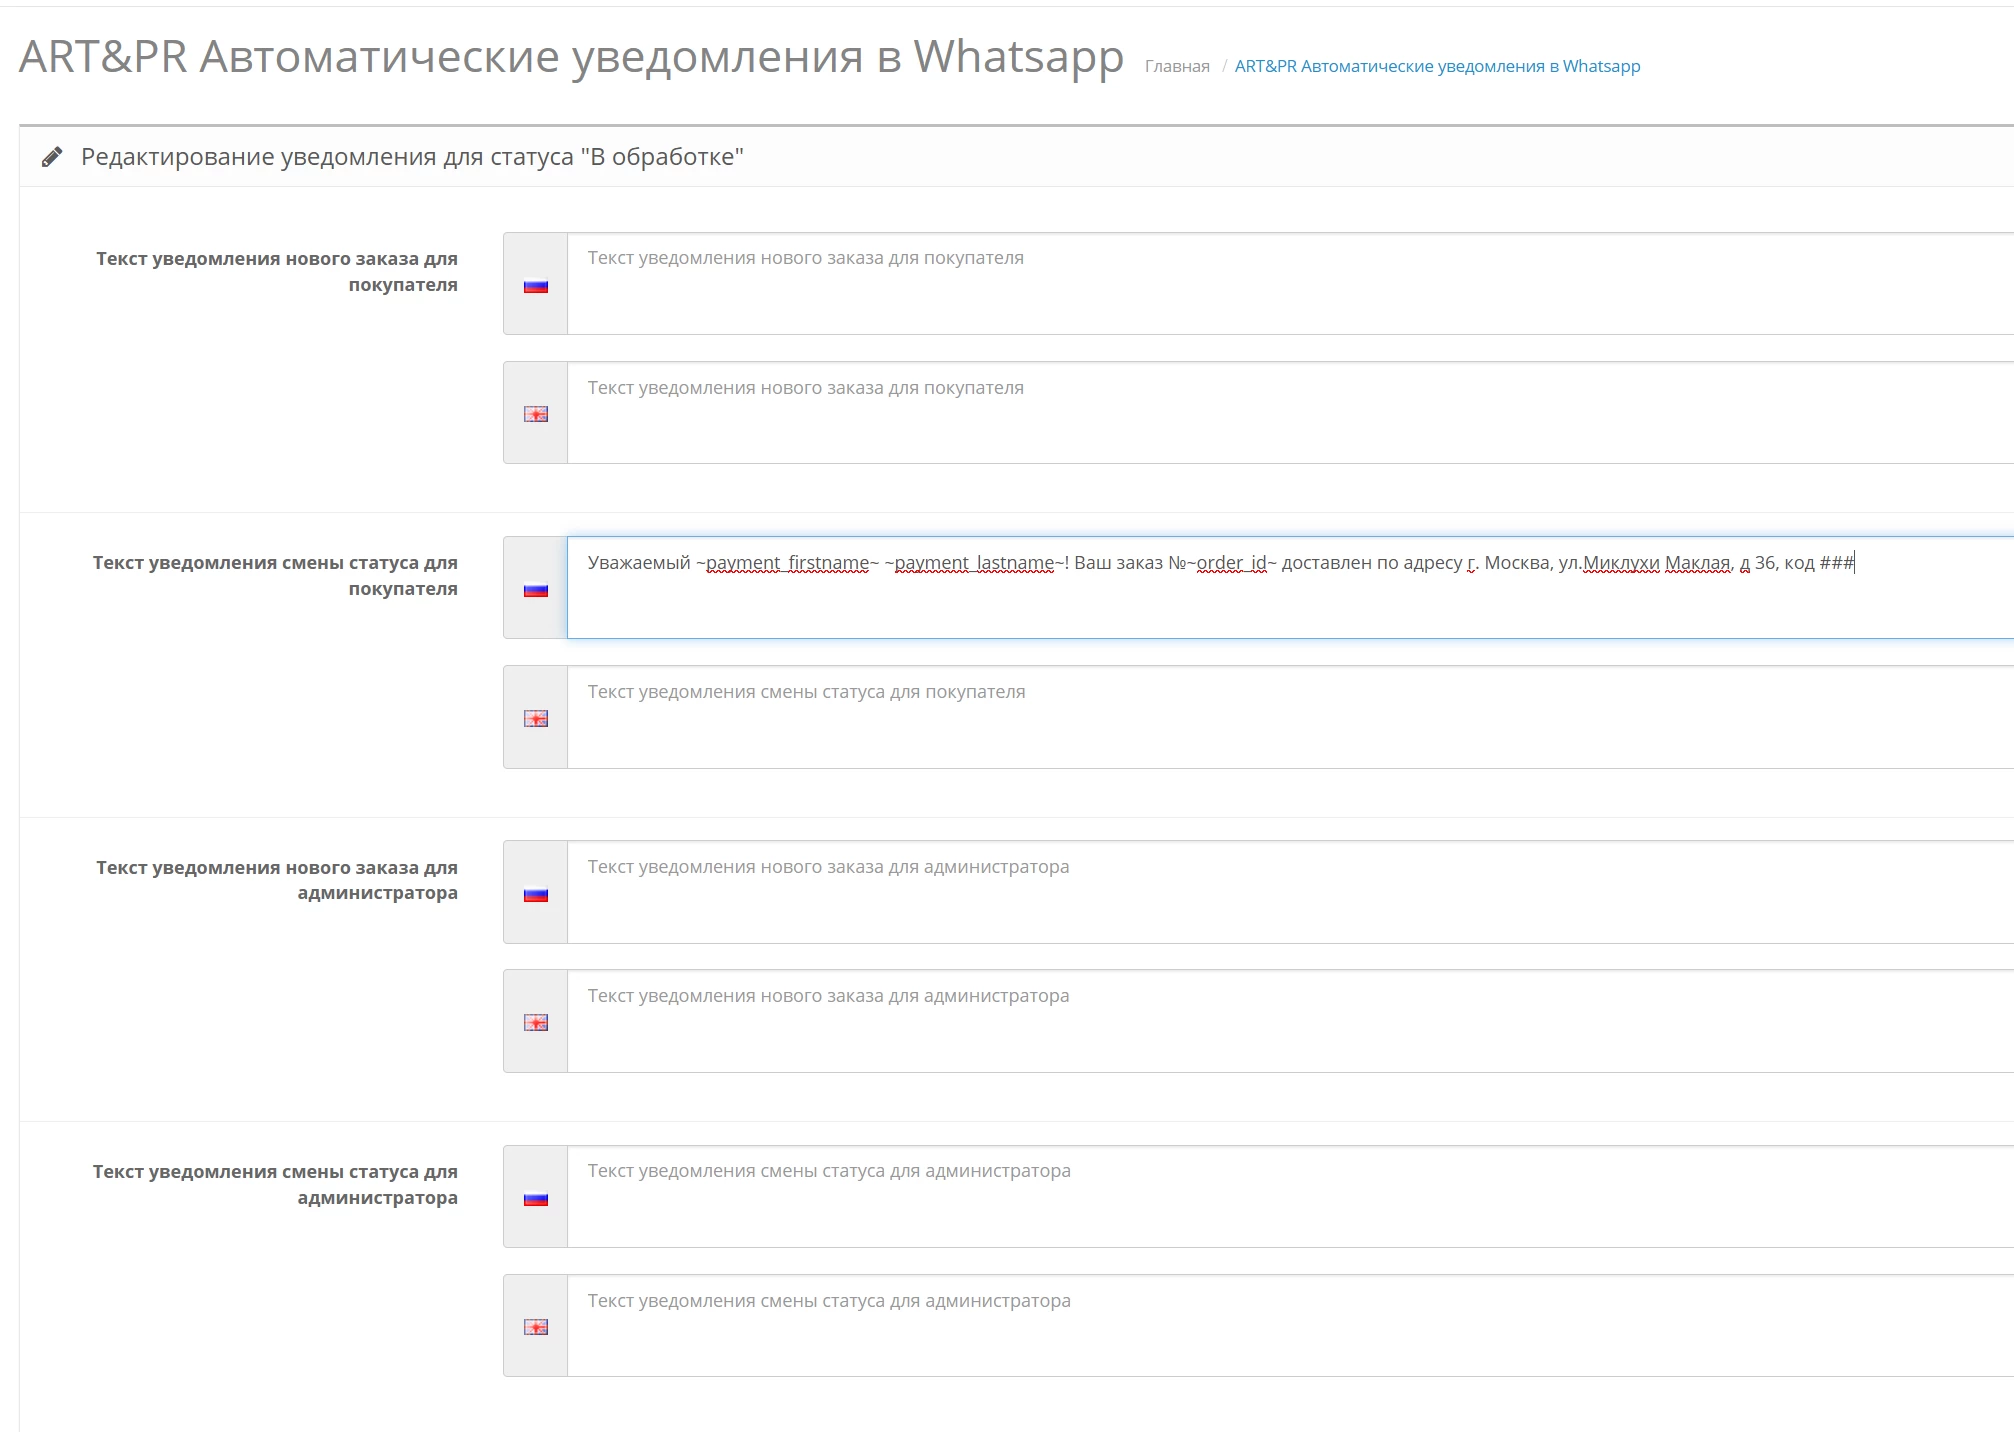Image resolution: width=2014 pixels, height=1432 pixels.
Task: Click the word Миклухи in the address text
Action: pyautogui.click(x=1622, y=563)
